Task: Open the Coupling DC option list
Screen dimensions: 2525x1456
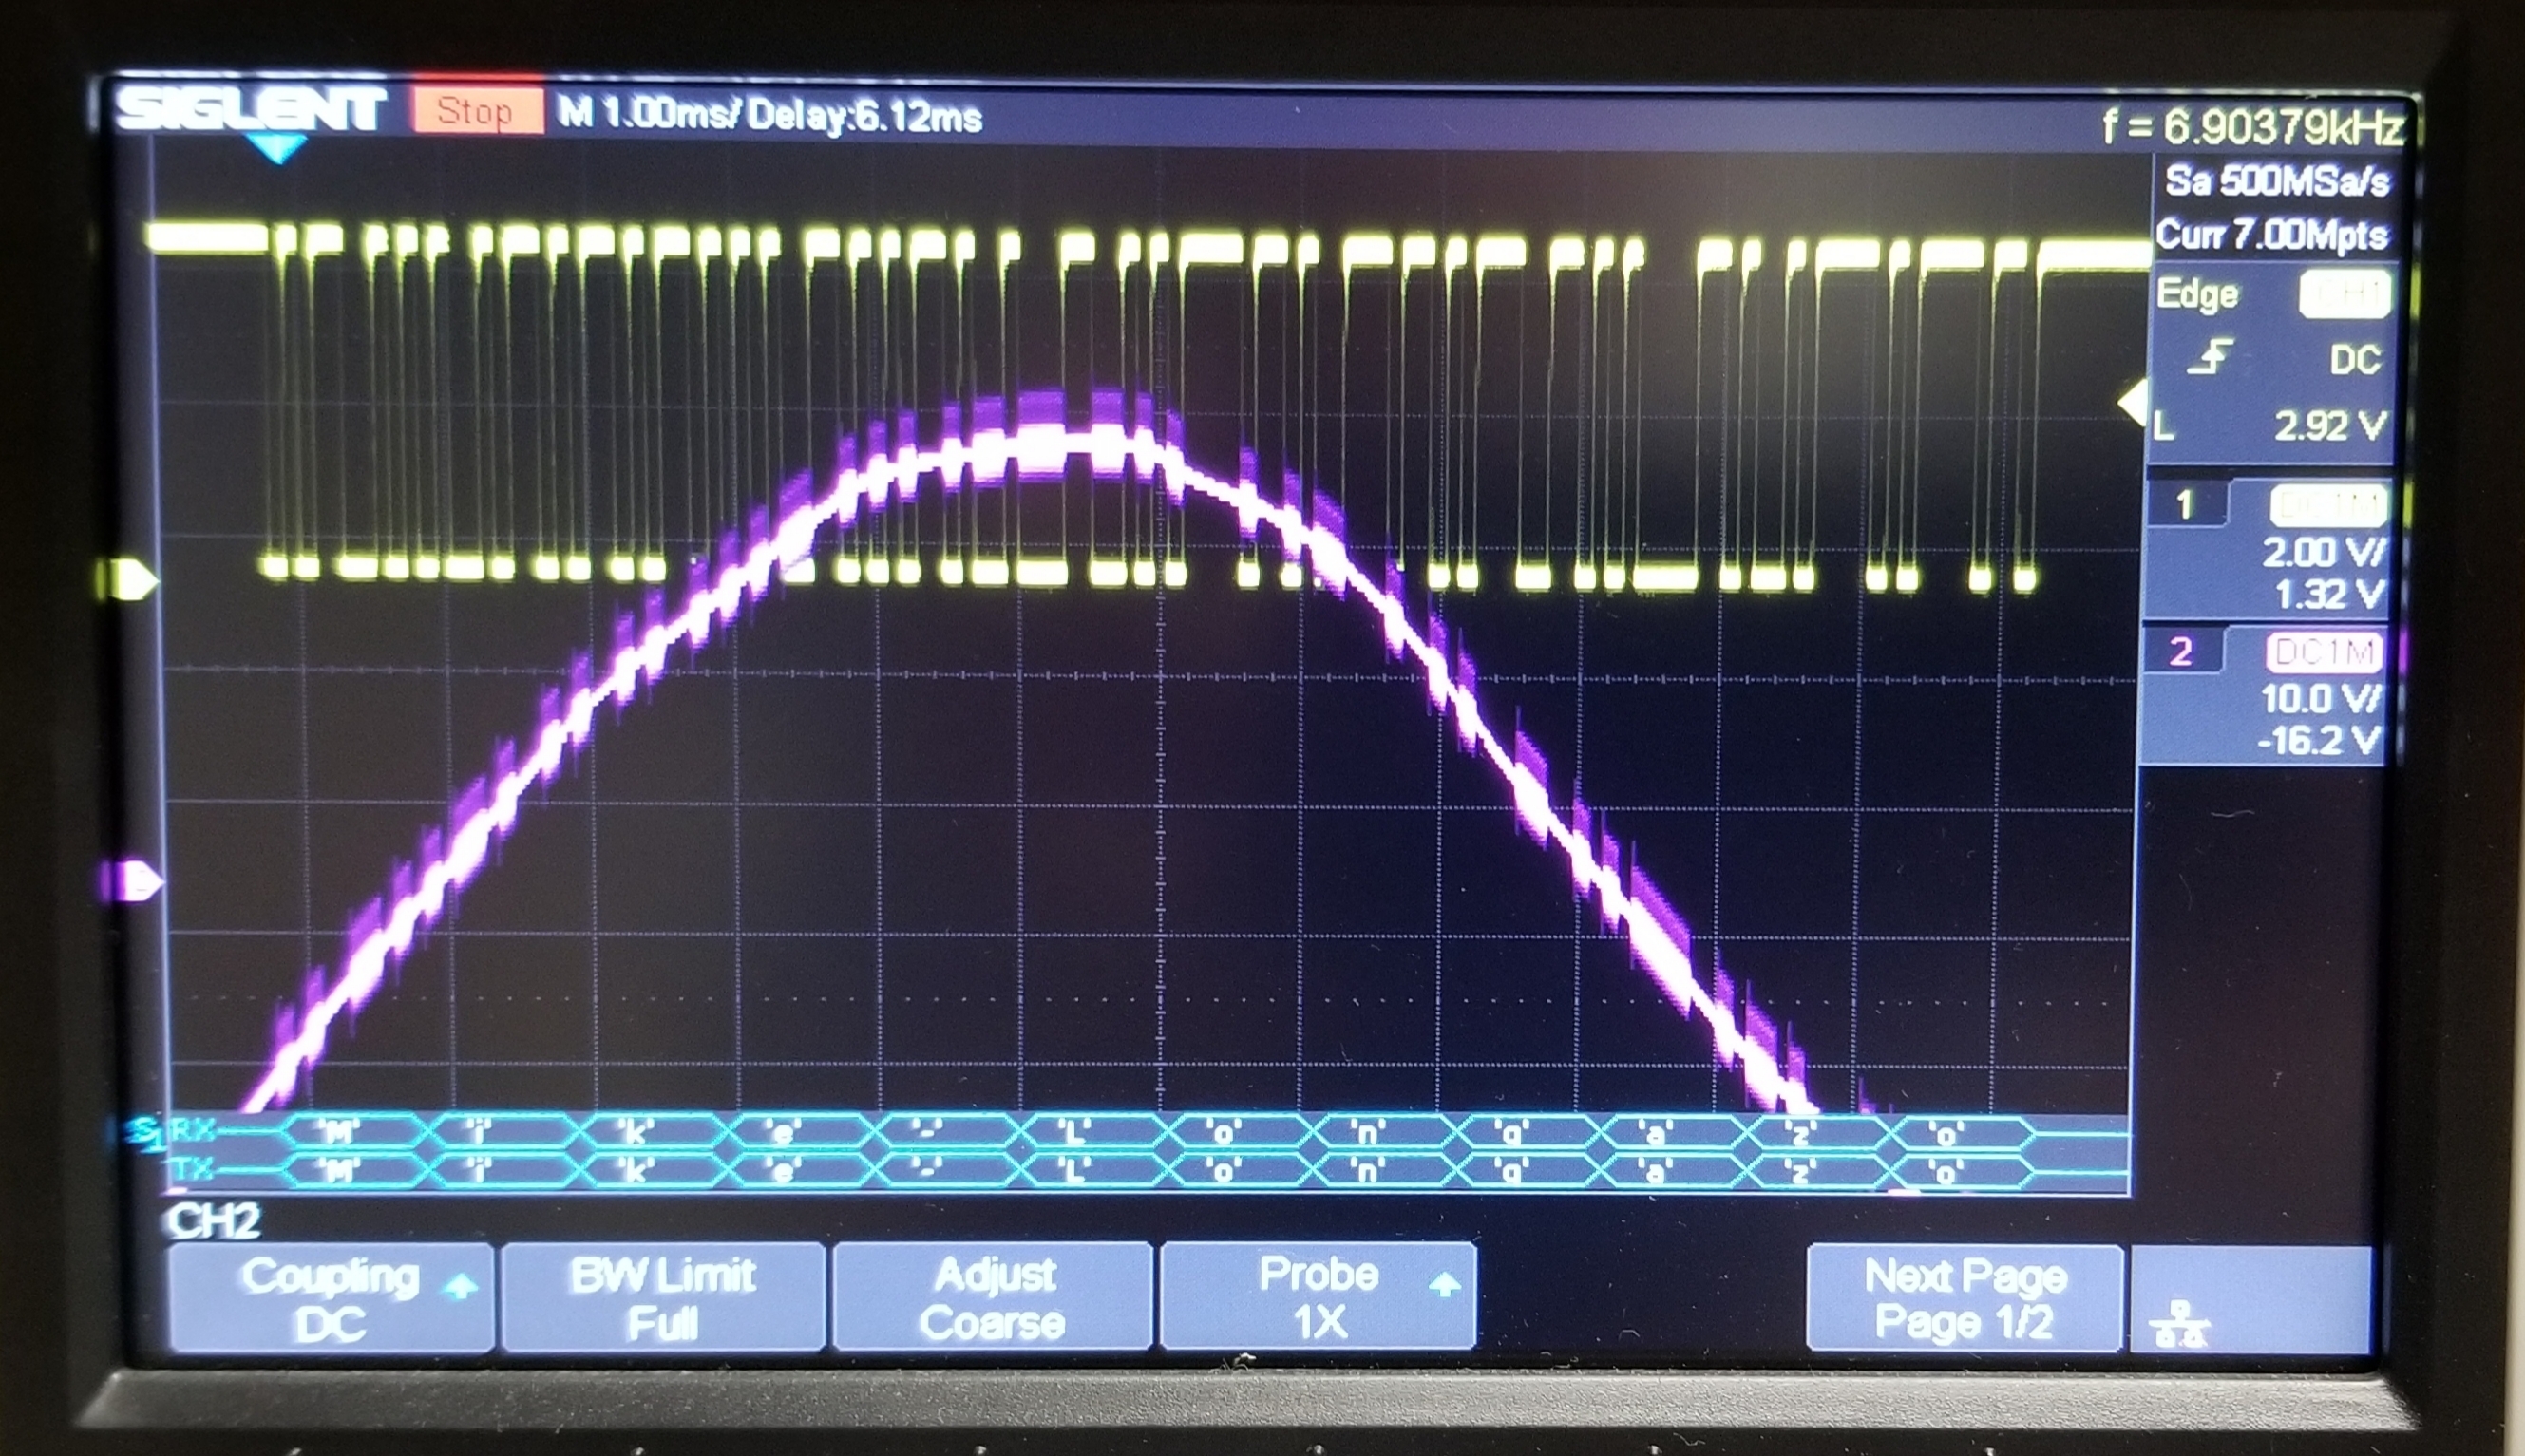Action: click(331, 1298)
